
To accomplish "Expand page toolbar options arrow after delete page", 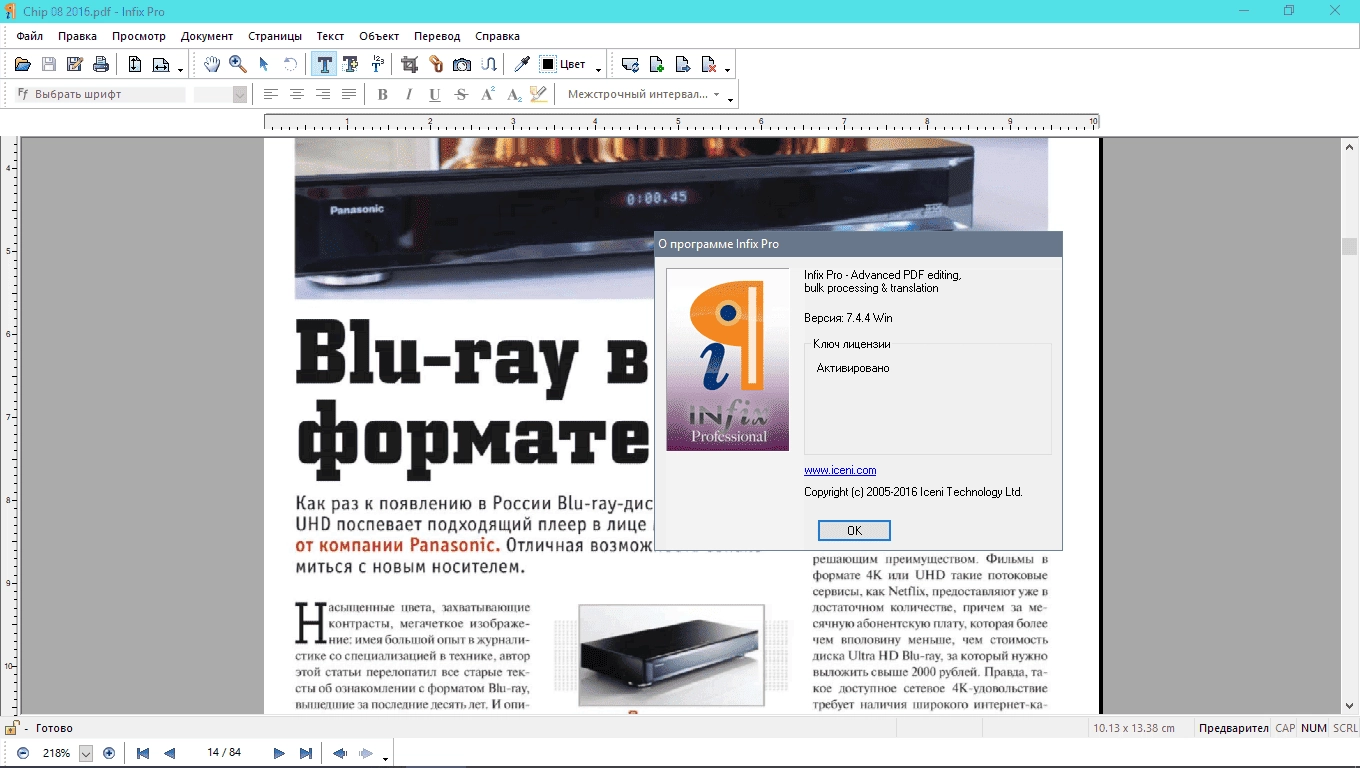I will point(728,69).
